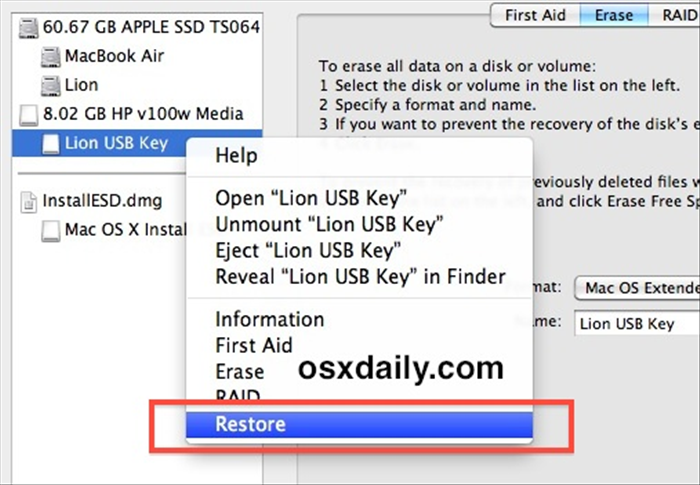
Task: Switch to the RAID tab
Action: (x=675, y=15)
